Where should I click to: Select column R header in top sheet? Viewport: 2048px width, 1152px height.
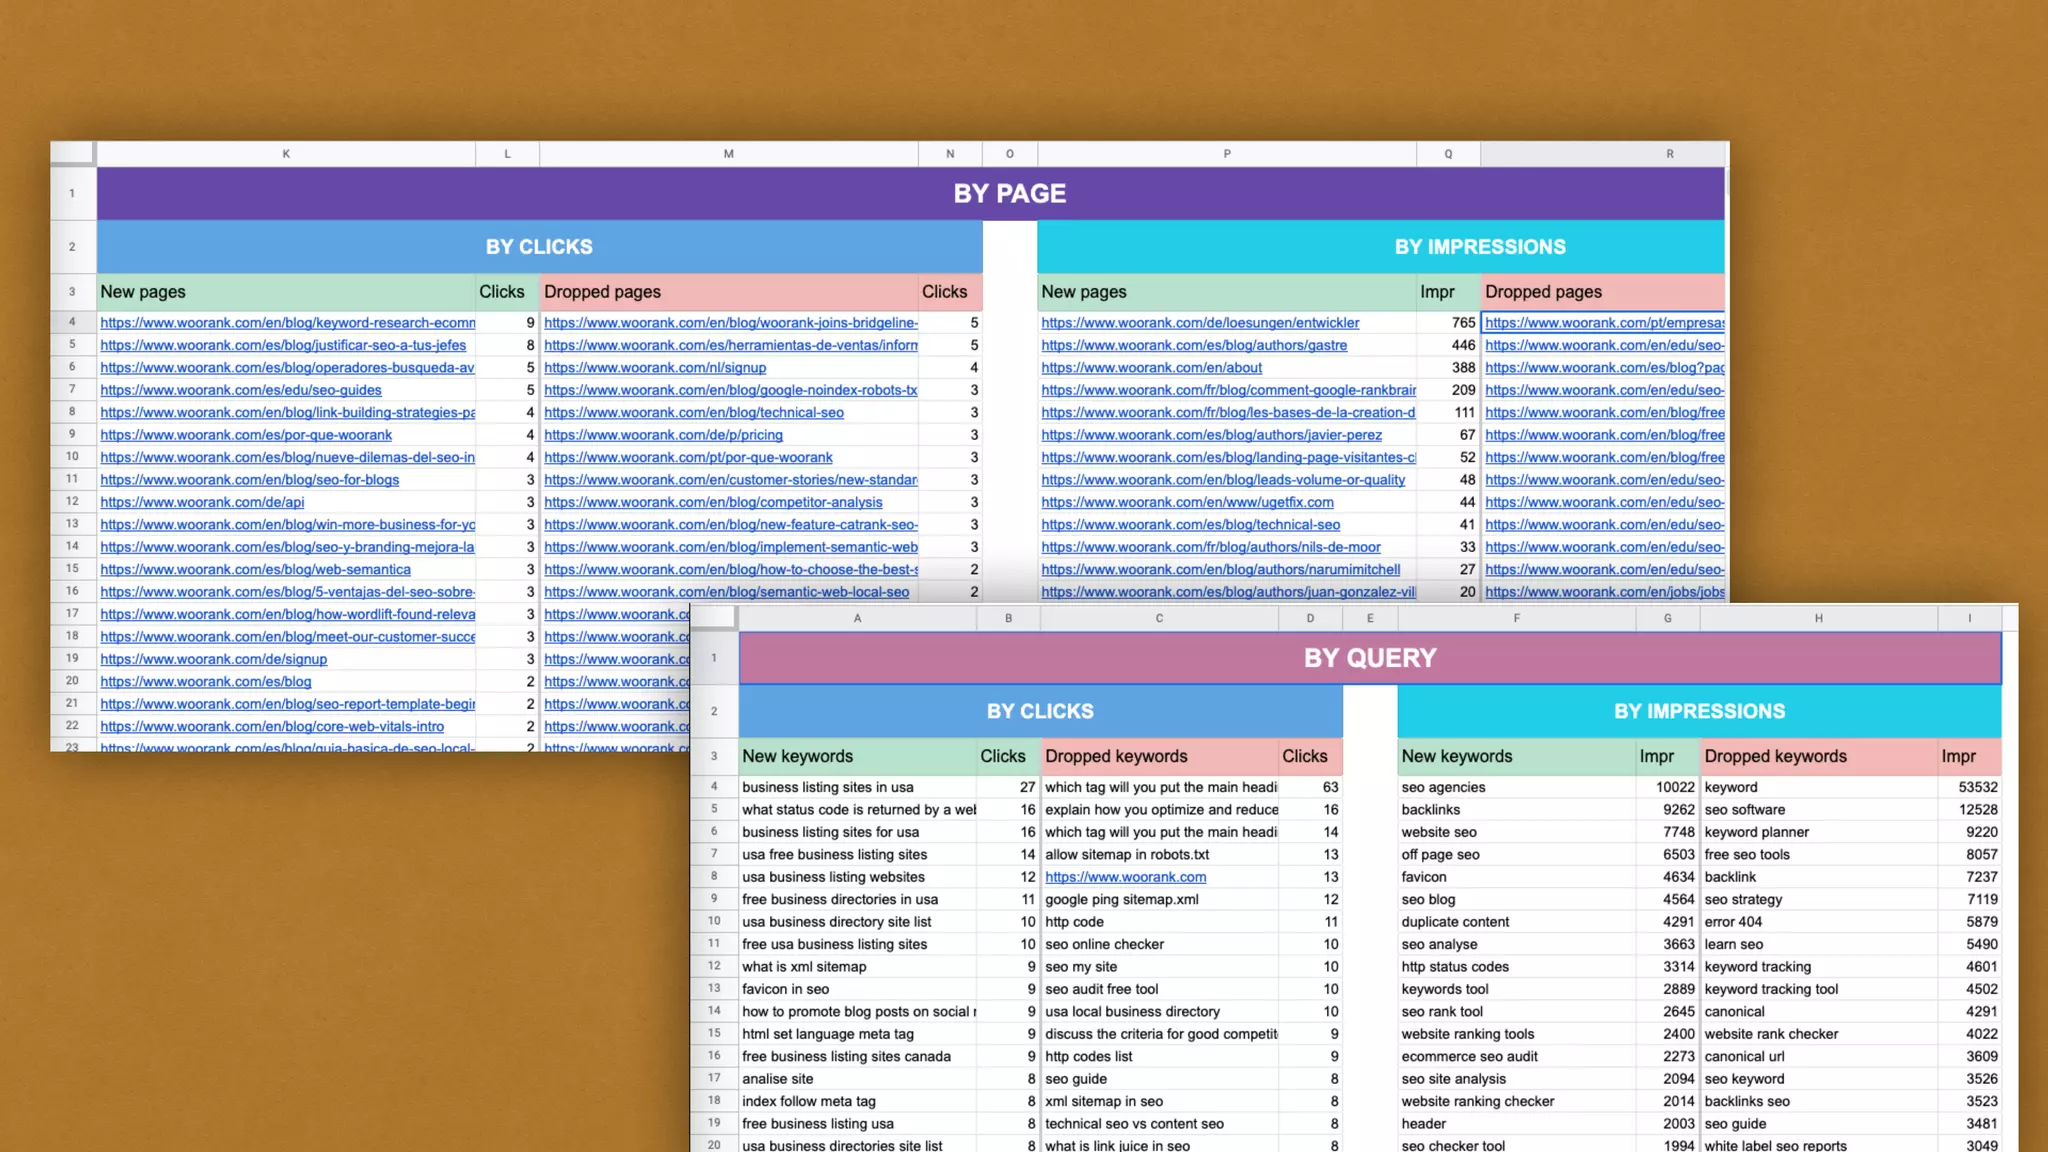[1669, 153]
